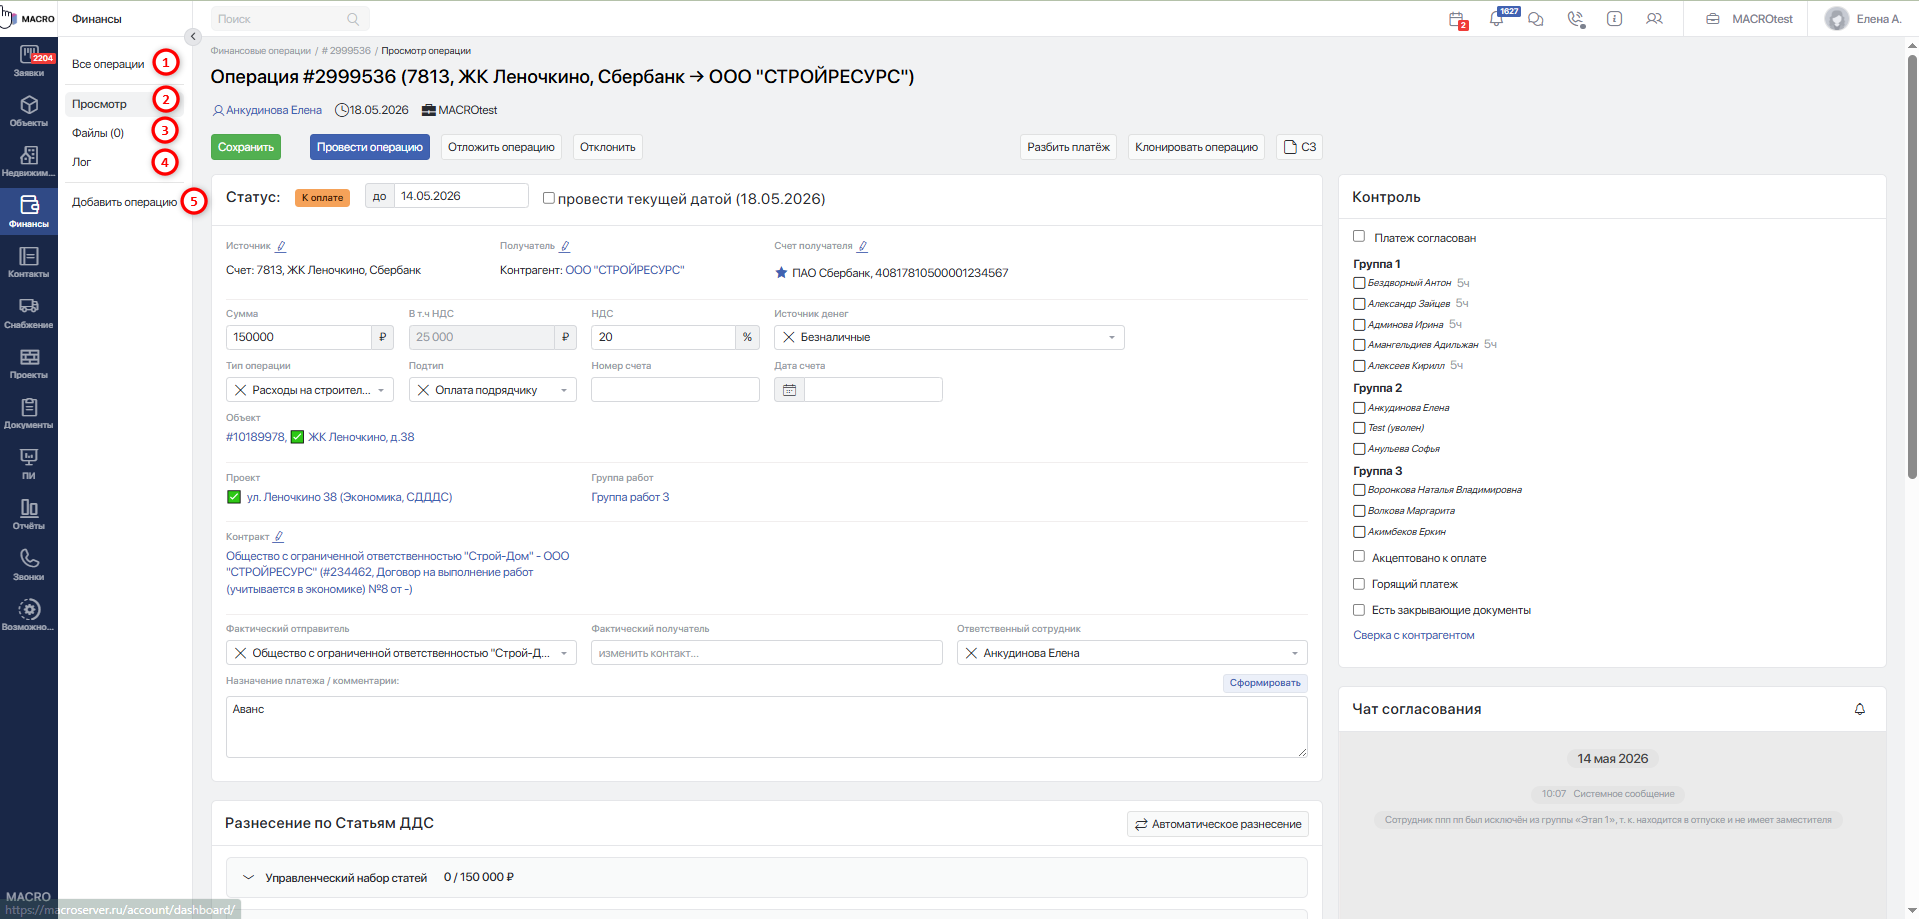Click the Провести операцию button

pyautogui.click(x=370, y=147)
